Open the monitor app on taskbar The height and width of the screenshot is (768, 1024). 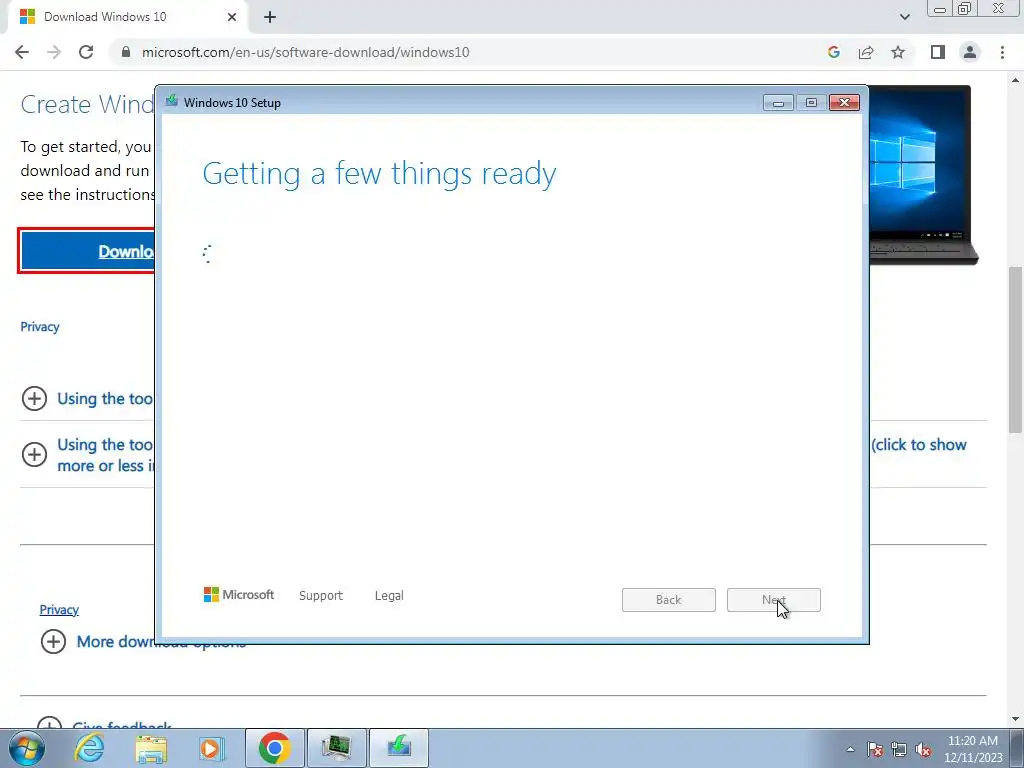(336, 748)
